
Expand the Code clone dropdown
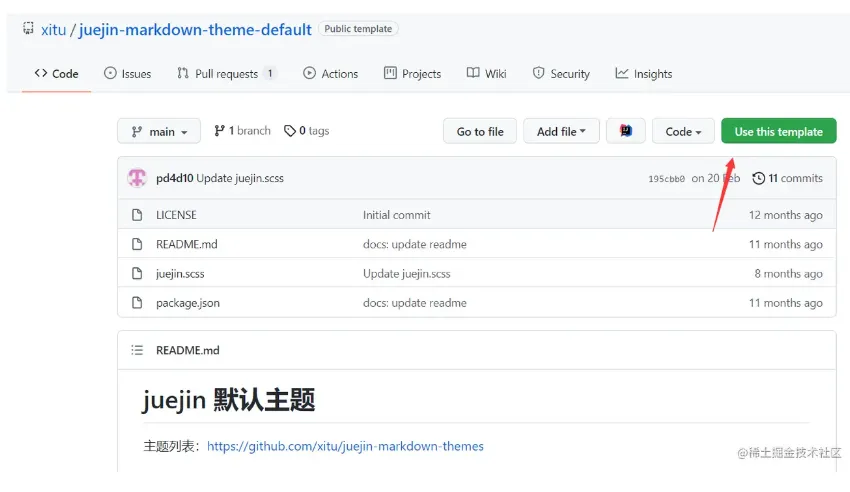tap(683, 131)
